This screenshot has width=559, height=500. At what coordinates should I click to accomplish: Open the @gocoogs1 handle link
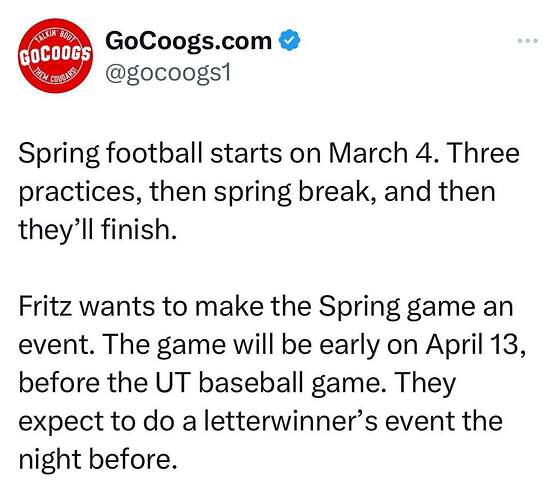click(168, 73)
